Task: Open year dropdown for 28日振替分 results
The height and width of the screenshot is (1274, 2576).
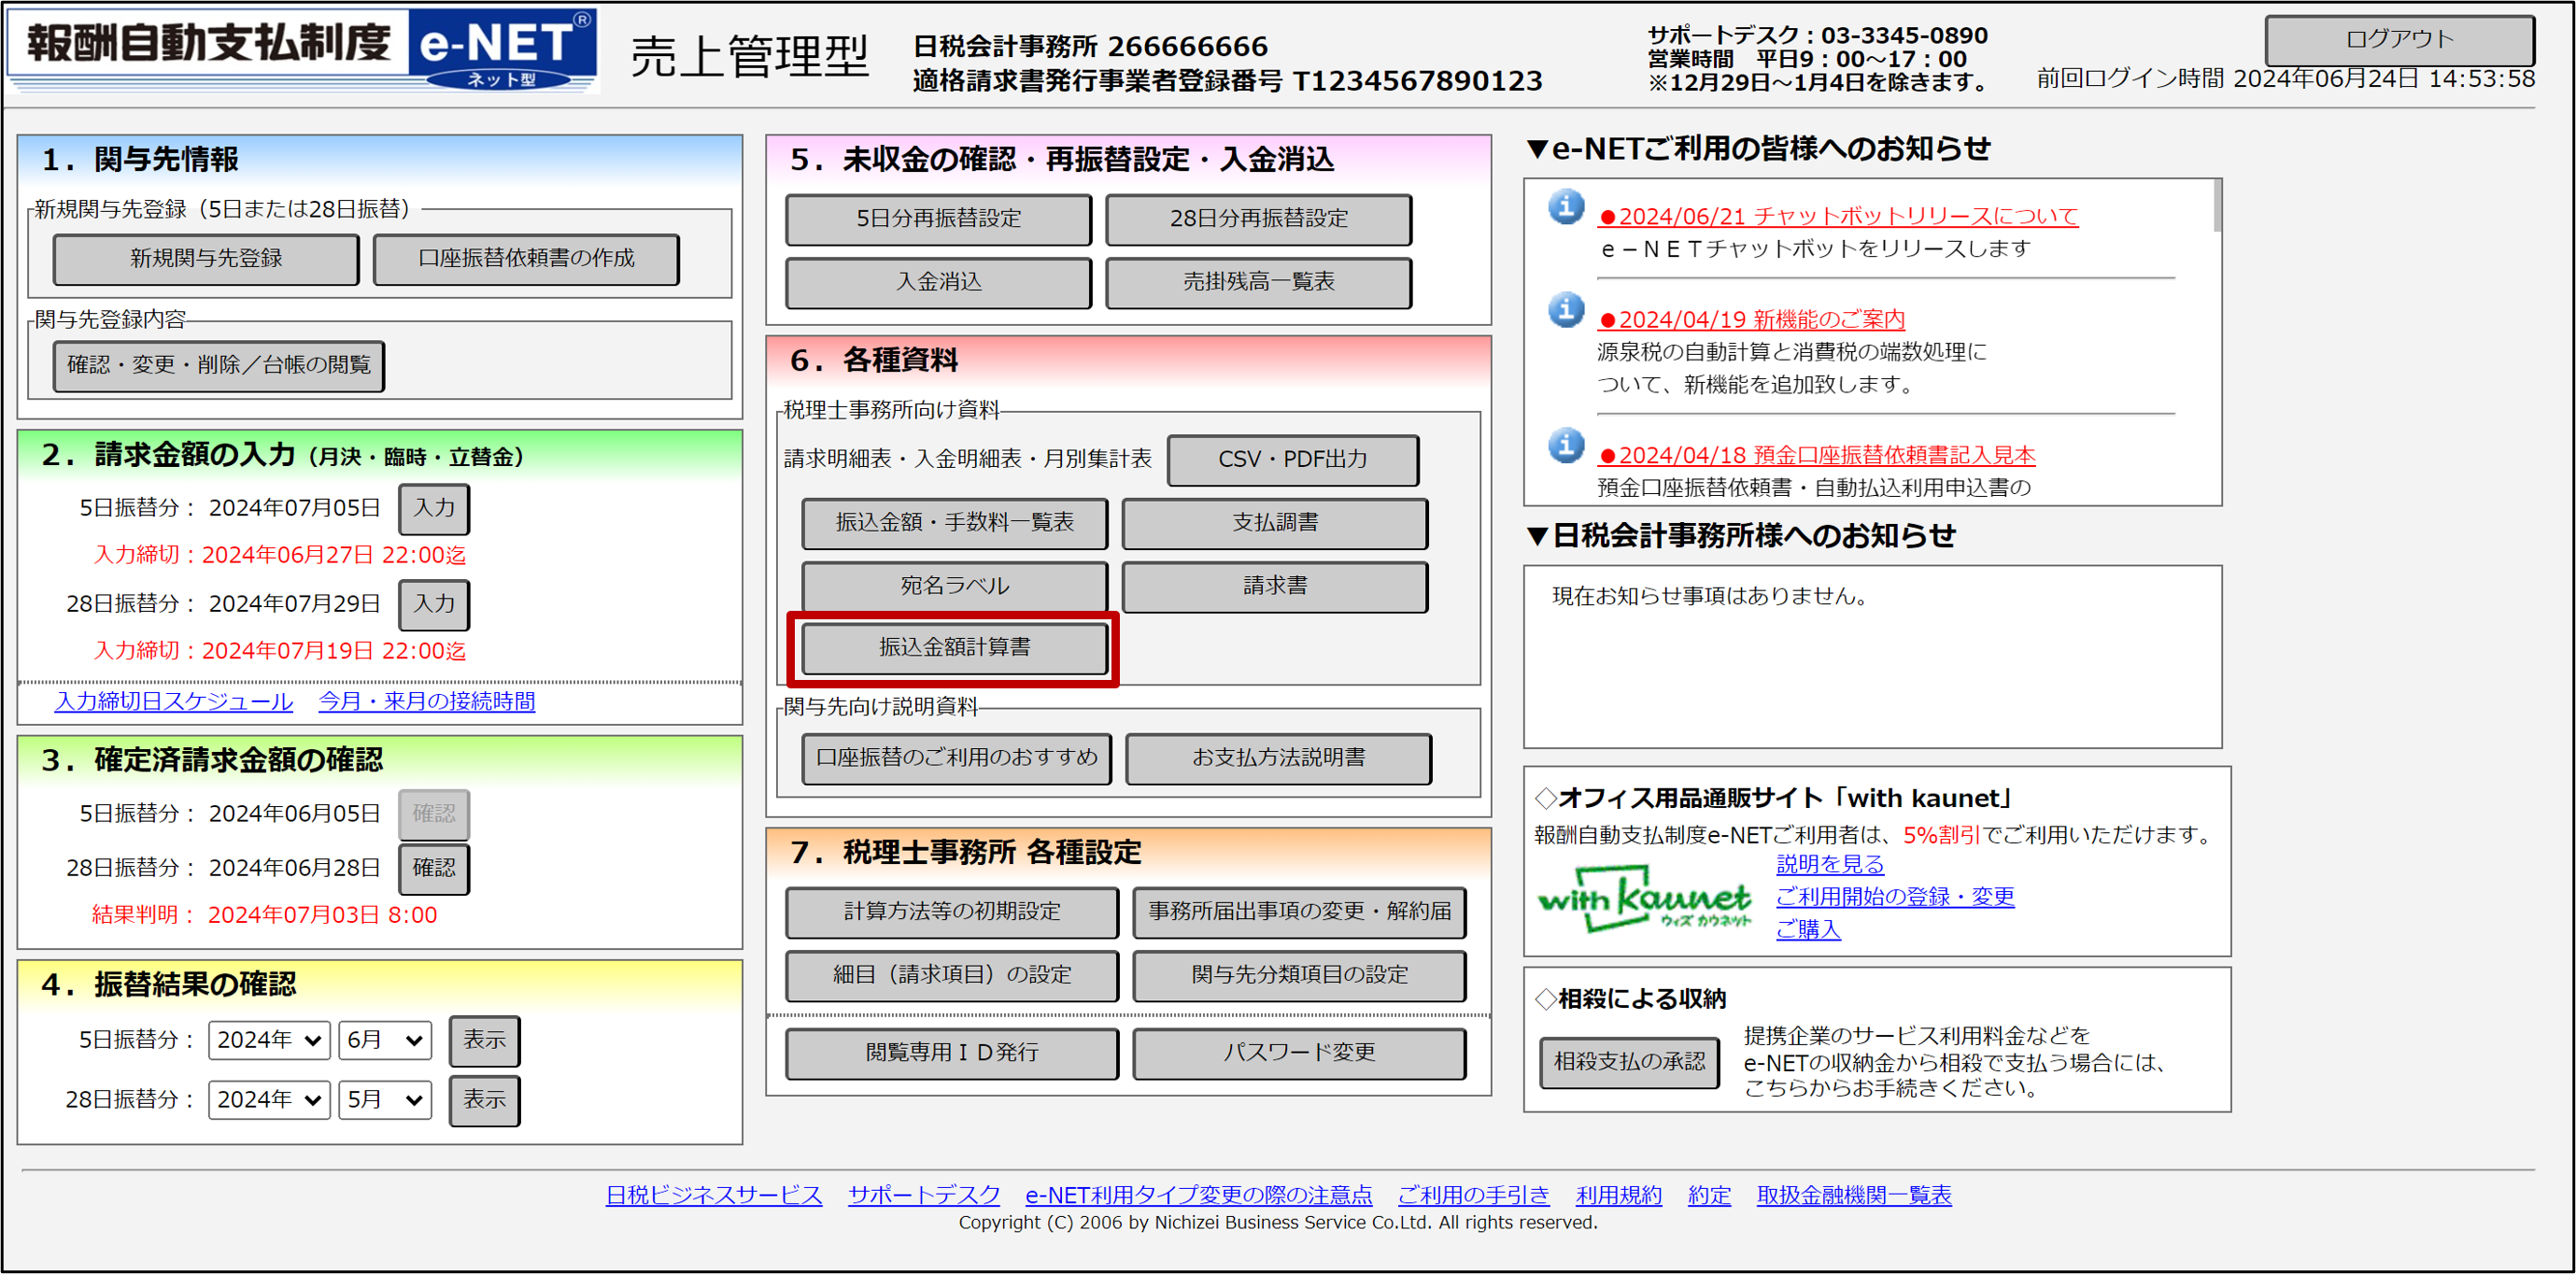Action: pyautogui.click(x=269, y=1100)
